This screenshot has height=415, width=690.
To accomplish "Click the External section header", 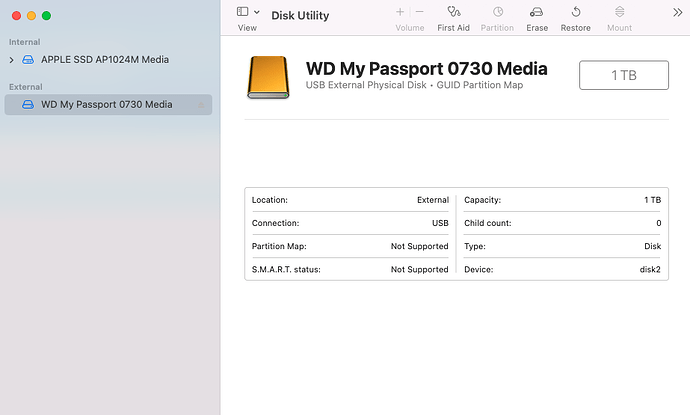I will tap(26, 87).
